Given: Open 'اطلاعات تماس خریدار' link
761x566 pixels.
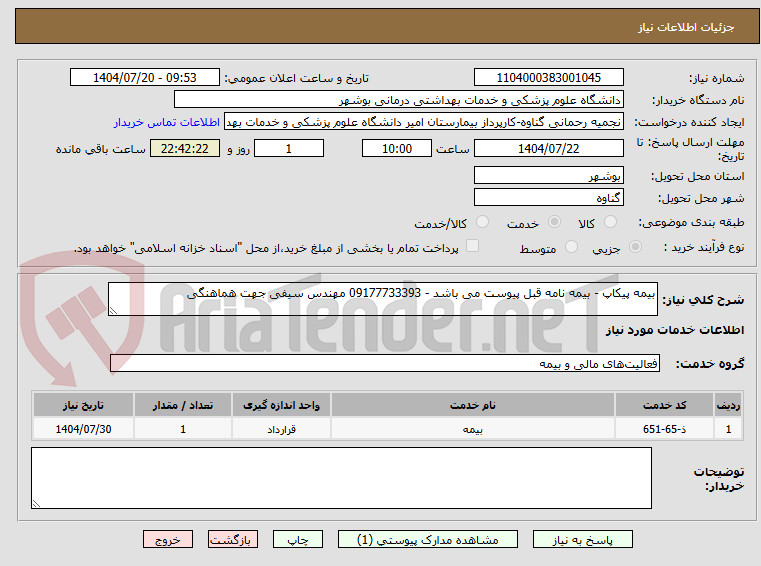Looking at the screenshot, I should coord(167,122).
